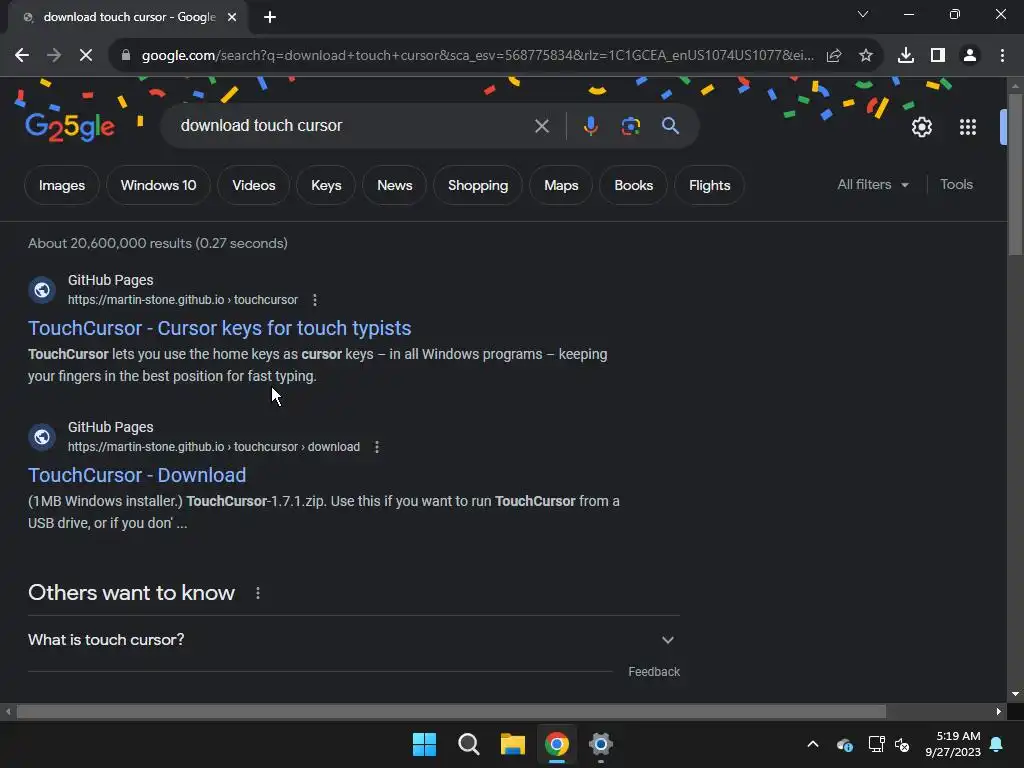Bookmark this page with the star
The height and width of the screenshot is (768, 1024).
(866, 56)
